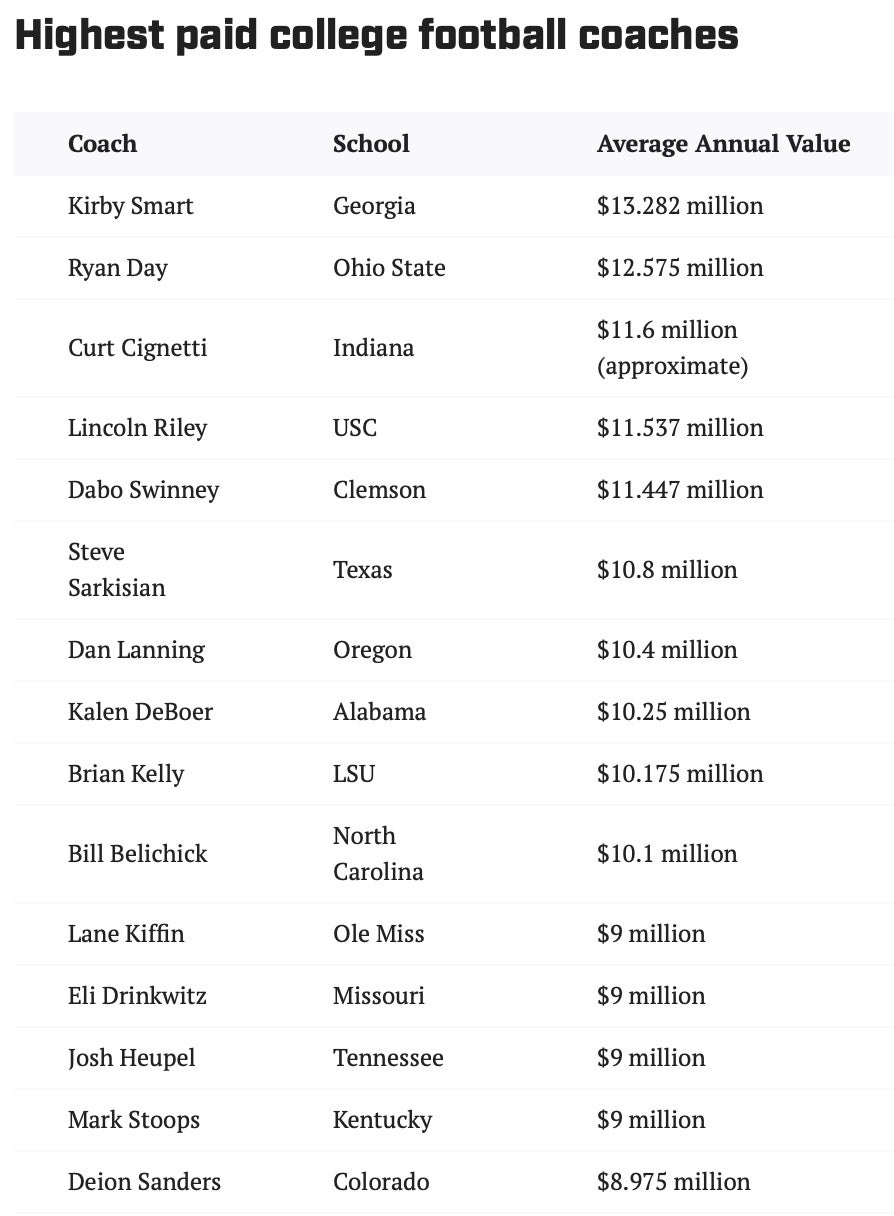Screen dimensions: 894x1216
Task: Click Alabama in the School column
Action: click(x=379, y=712)
